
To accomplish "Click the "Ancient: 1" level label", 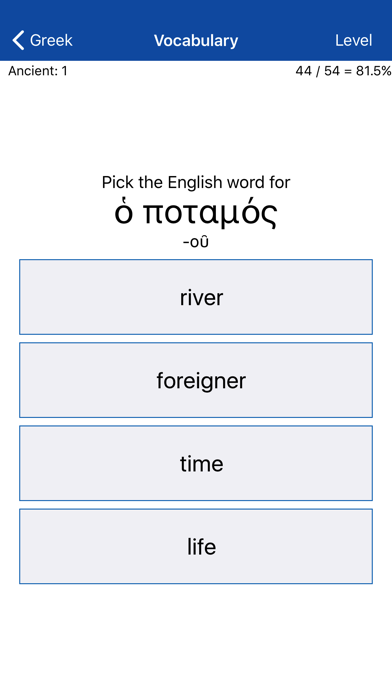I will (38, 71).
